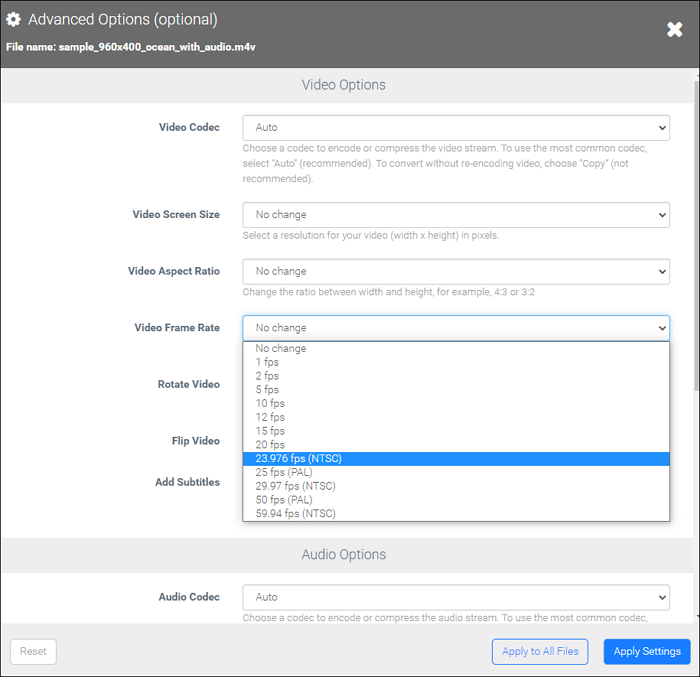
Task: Collapse the Video Frame Rate dropdown
Action: pyautogui.click(x=455, y=328)
